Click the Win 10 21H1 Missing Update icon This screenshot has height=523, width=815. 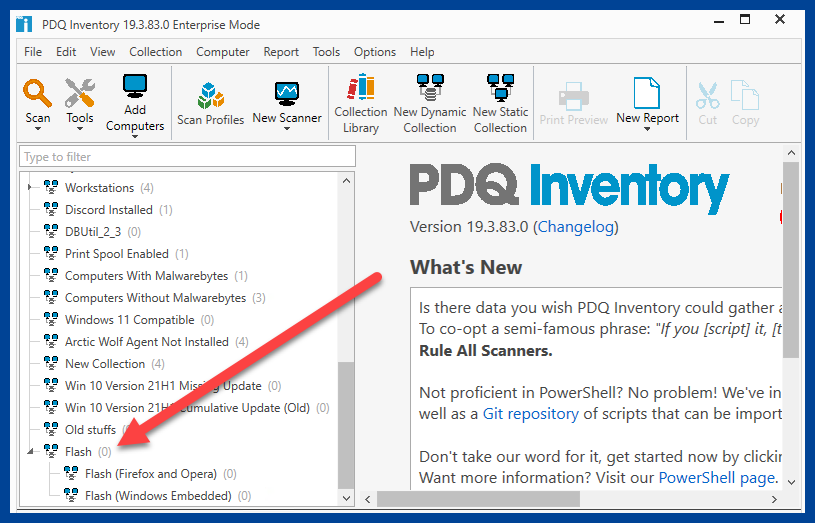(x=51, y=385)
